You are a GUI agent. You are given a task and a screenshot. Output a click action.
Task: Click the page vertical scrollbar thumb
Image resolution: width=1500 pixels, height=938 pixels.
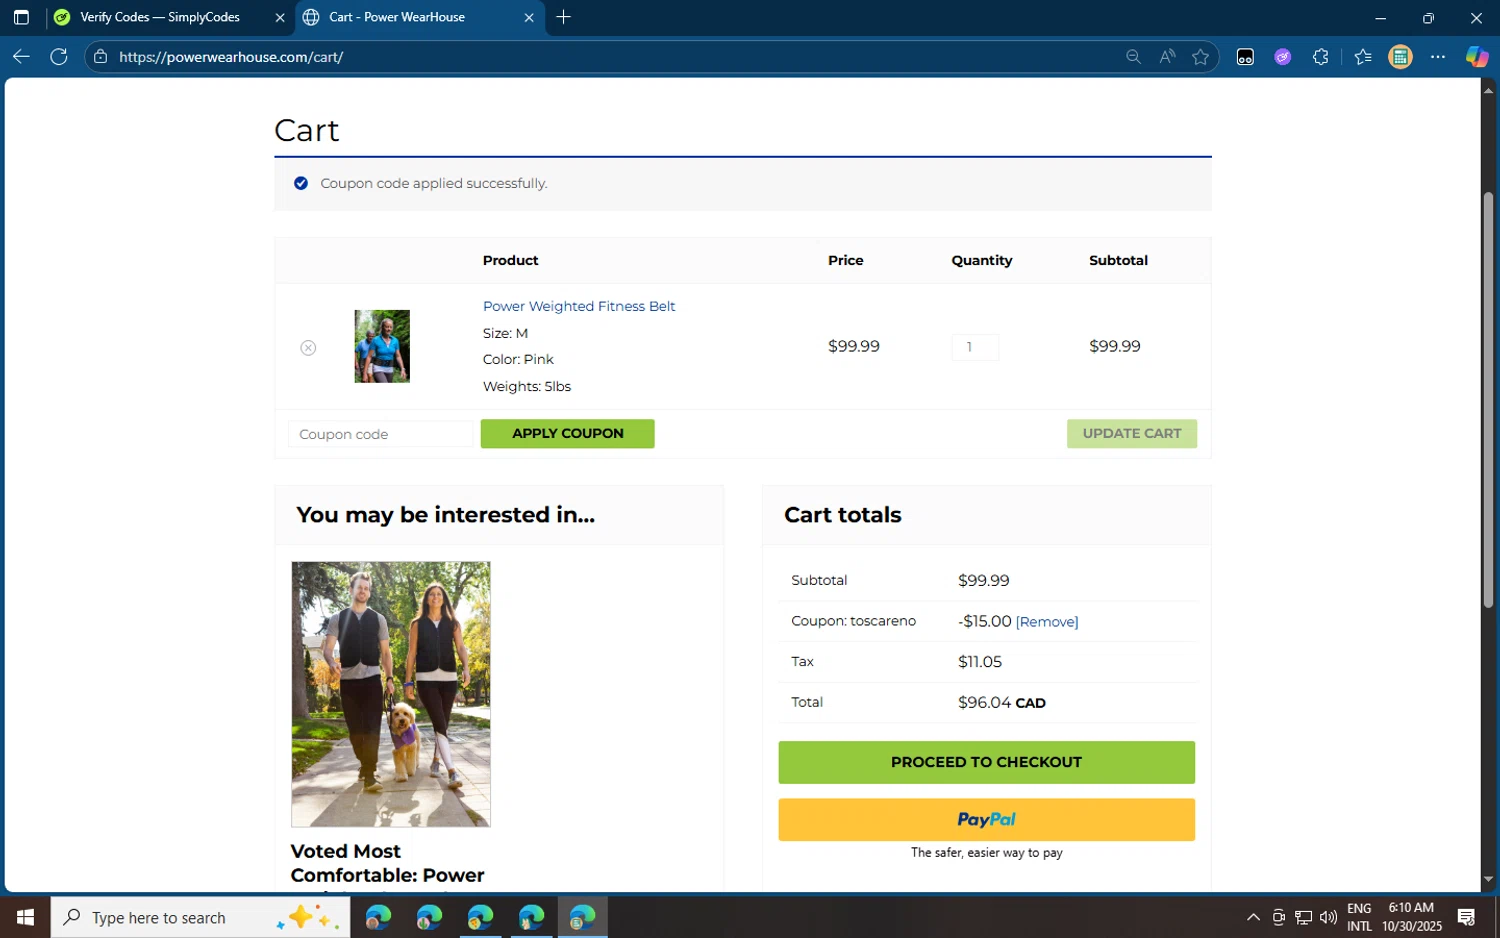point(1488,400)
